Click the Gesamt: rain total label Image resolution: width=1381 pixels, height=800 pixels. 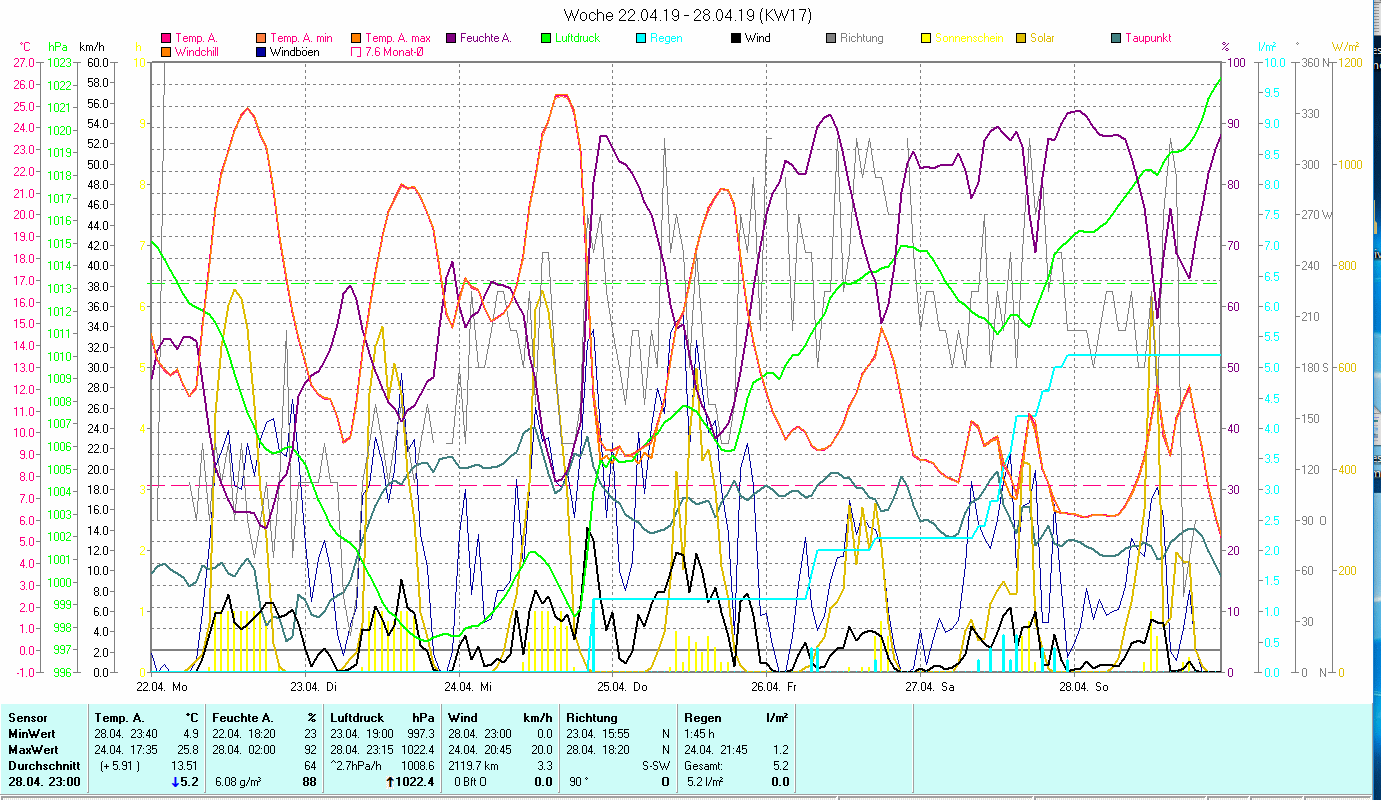coord(704,766)
